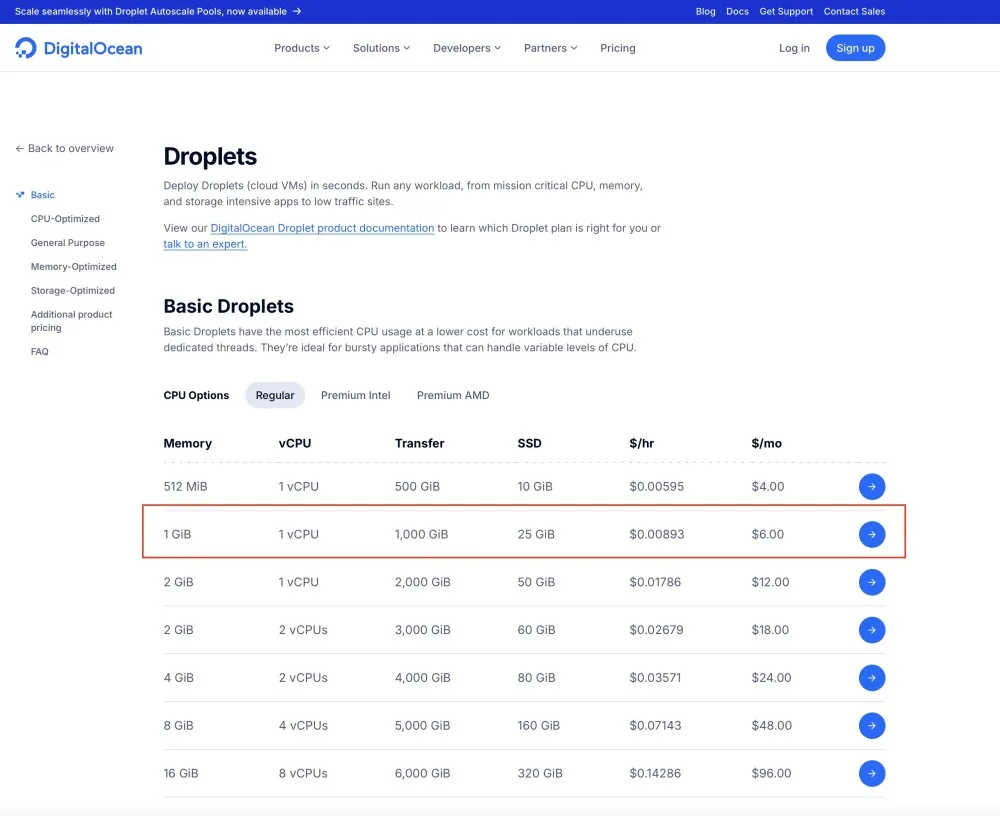Click arrow button for $48.00 plan

coord(871,725)
